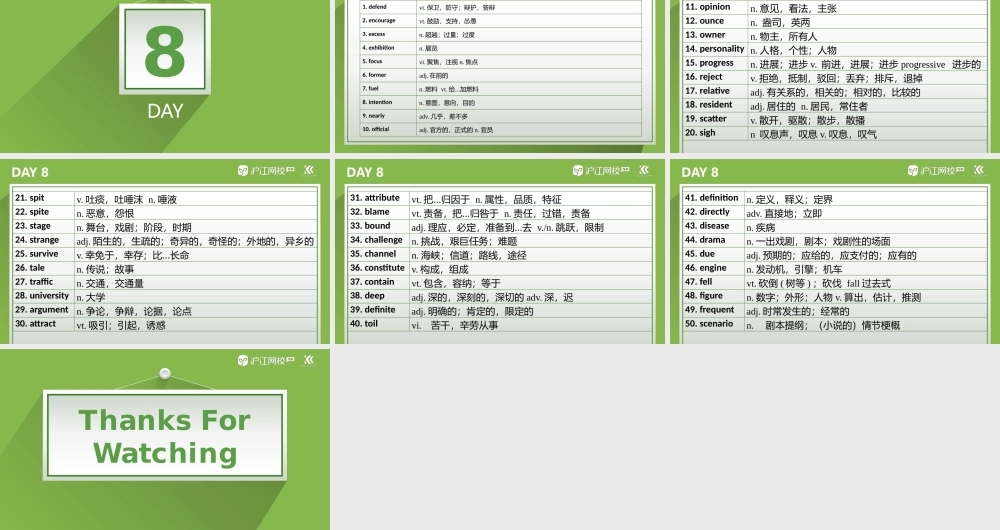
Task: Click the word '16. reject'
Action: point(703,77)
